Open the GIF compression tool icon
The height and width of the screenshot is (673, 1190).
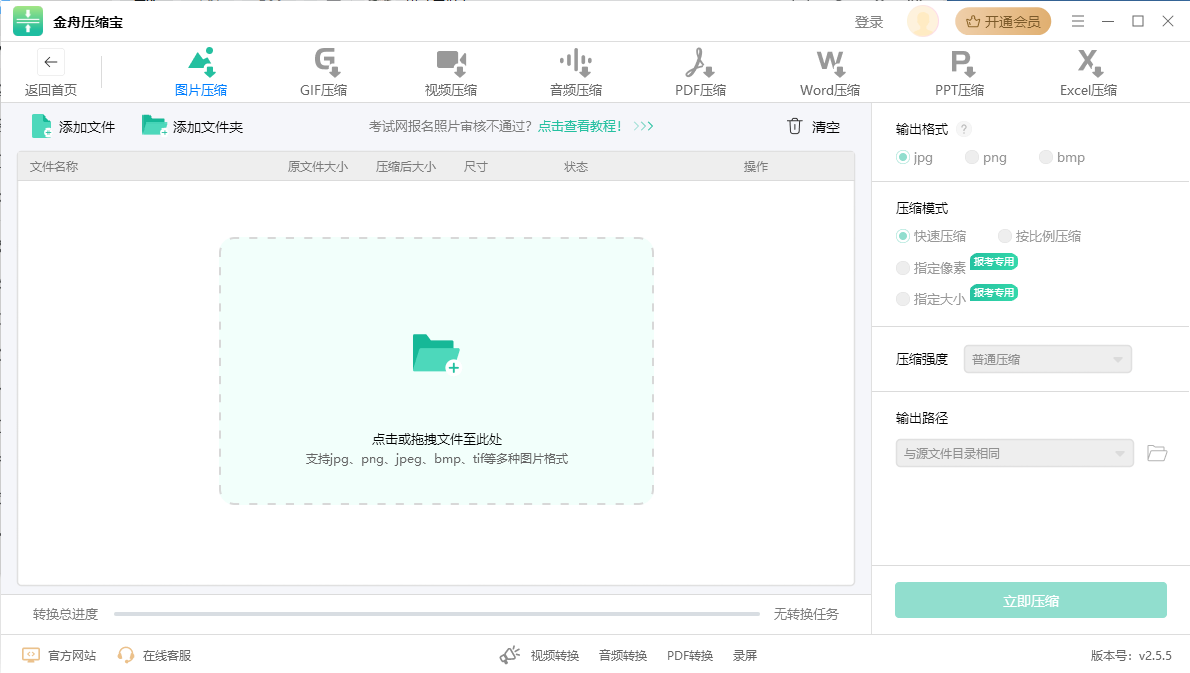click(x=326, y=63)
